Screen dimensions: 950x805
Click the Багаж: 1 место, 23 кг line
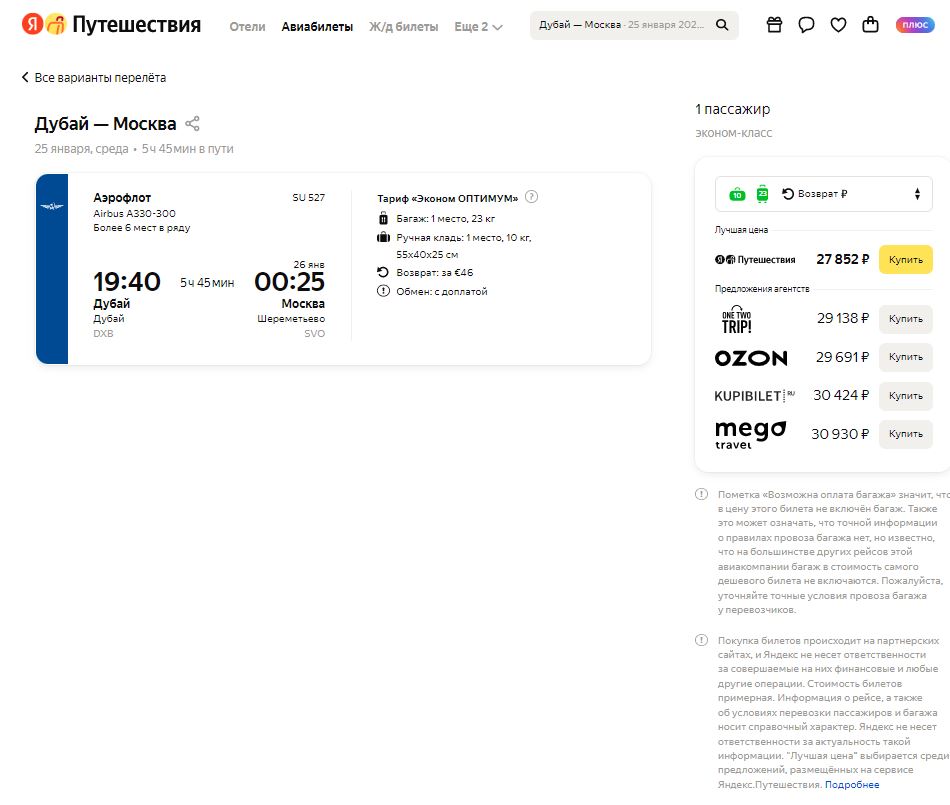(445, 219)
